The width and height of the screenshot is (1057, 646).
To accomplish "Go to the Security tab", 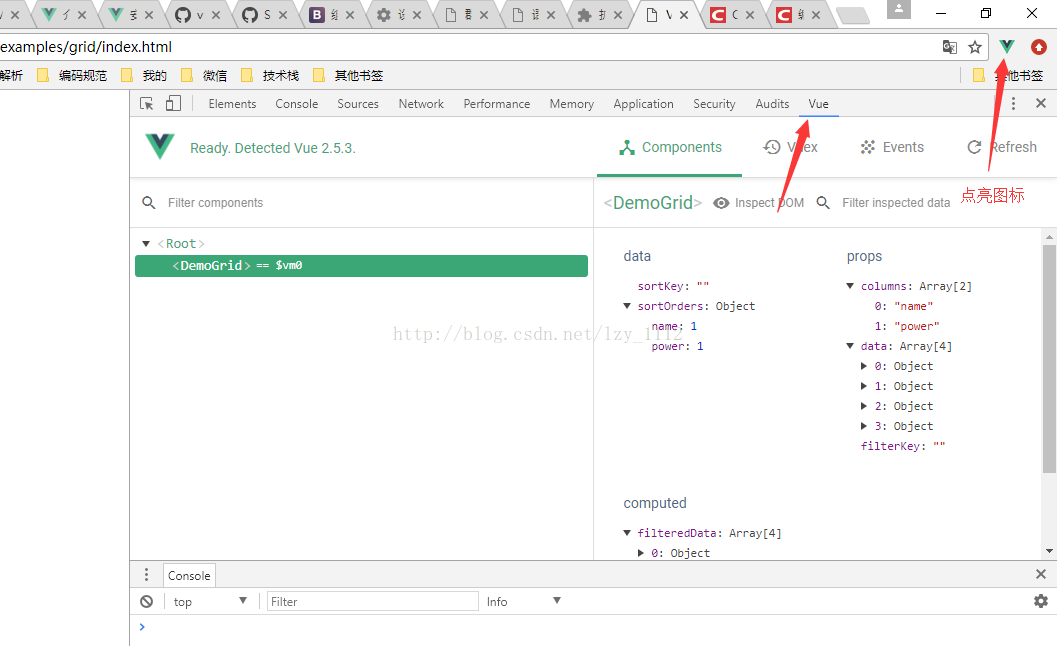I will 714,104.
